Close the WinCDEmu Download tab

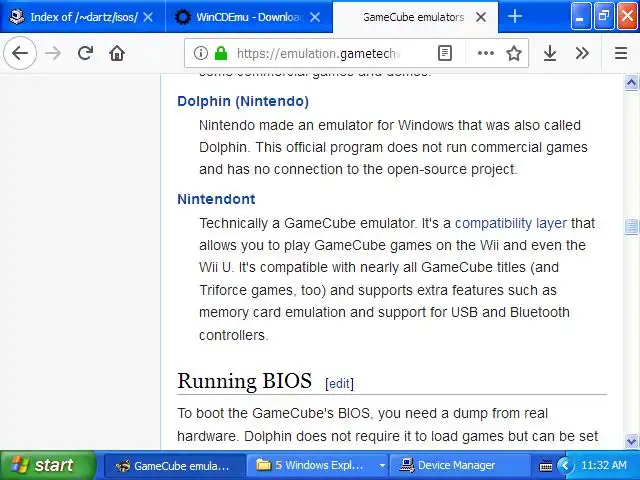coord(315,17)
